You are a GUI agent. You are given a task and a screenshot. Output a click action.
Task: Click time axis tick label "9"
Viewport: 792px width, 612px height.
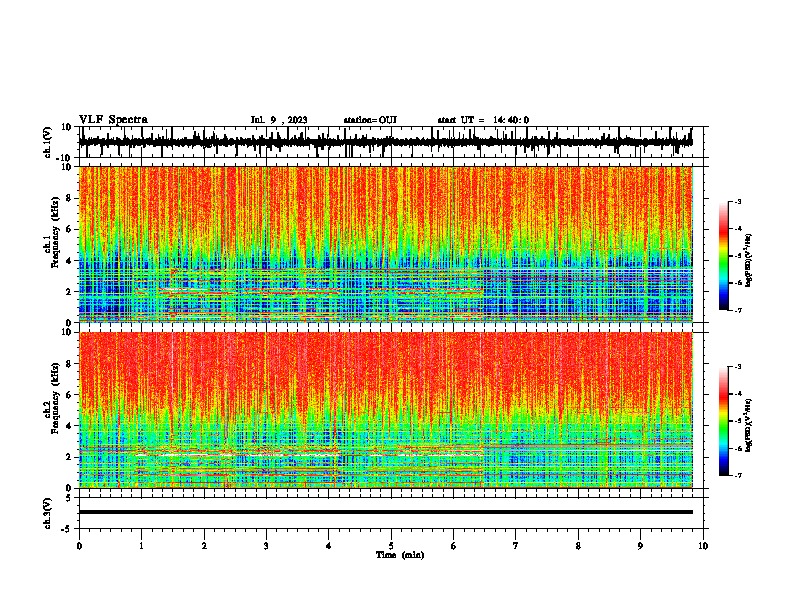pos(640,546)
